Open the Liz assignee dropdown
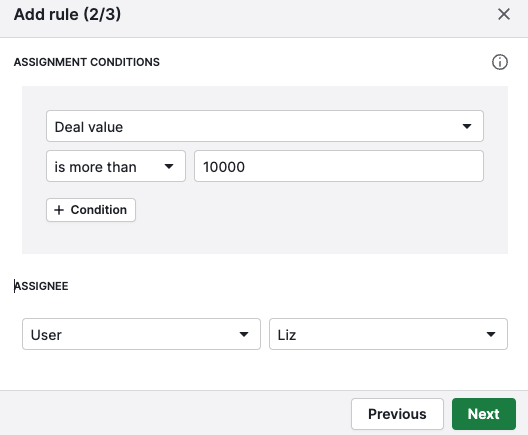This screenshot has height=435, width=528. pyautogui.click(x=388, y=334)
